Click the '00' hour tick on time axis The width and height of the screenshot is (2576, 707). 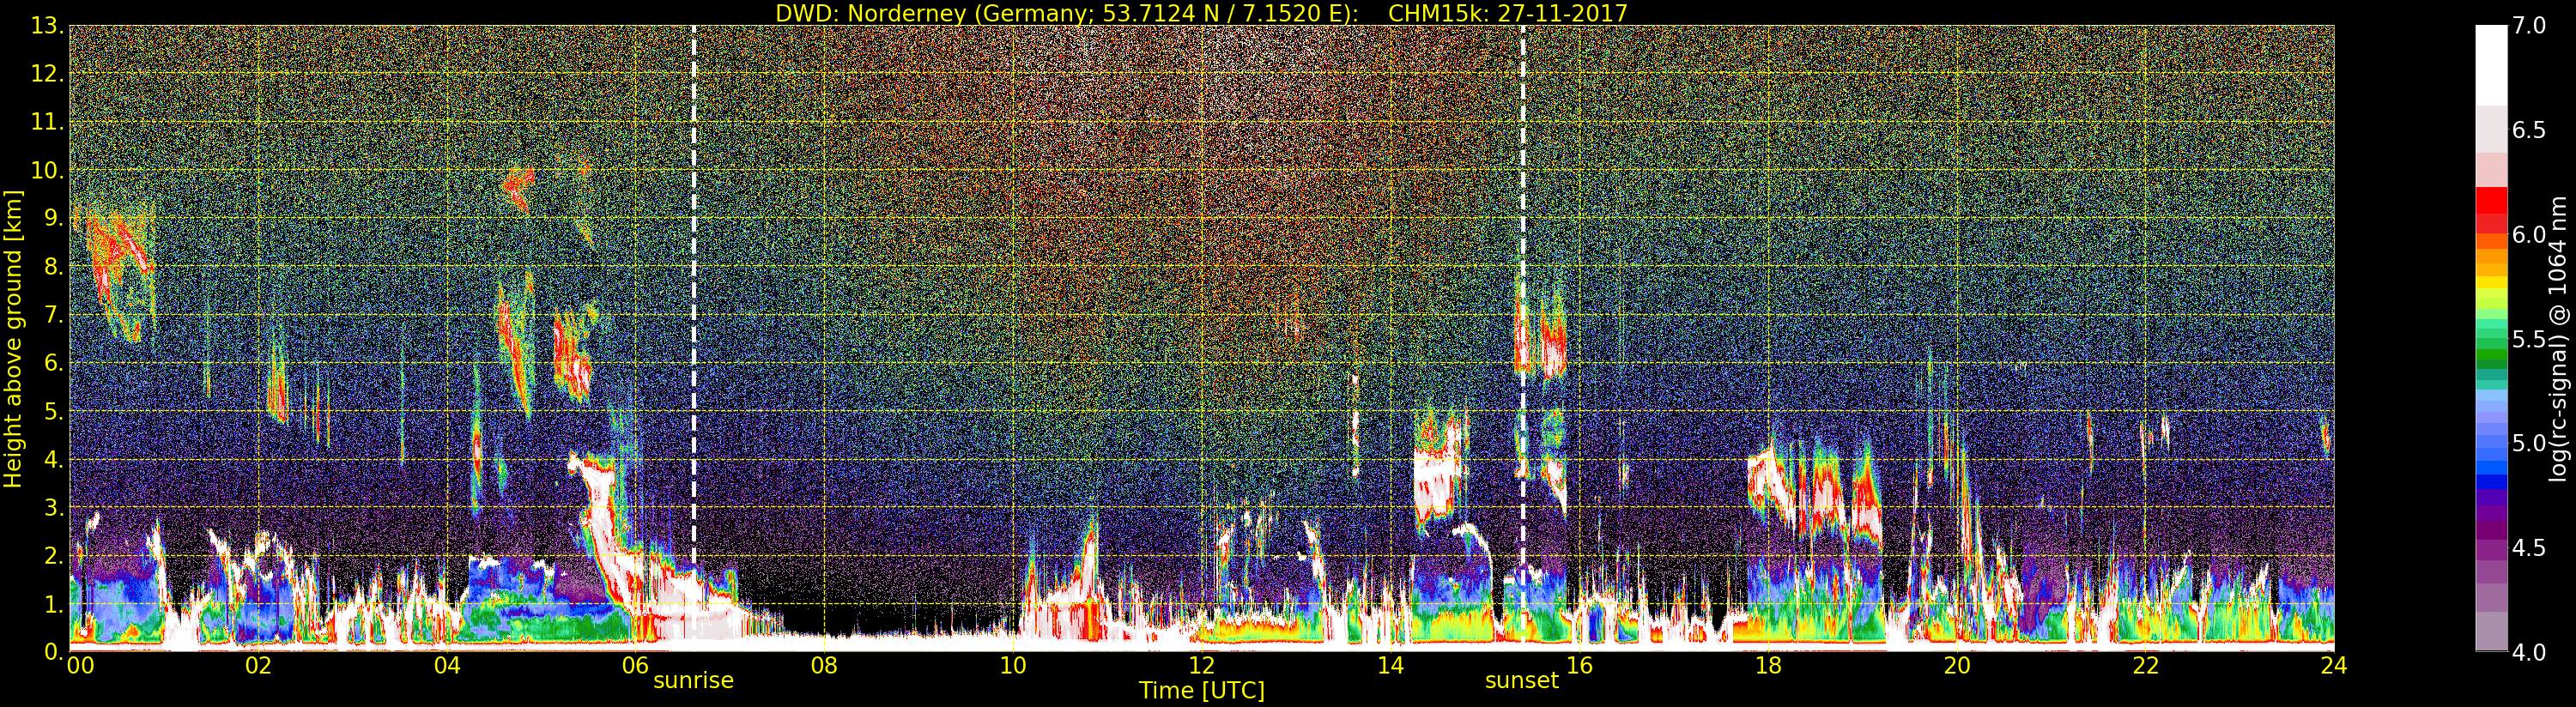(x=80, y=666)
